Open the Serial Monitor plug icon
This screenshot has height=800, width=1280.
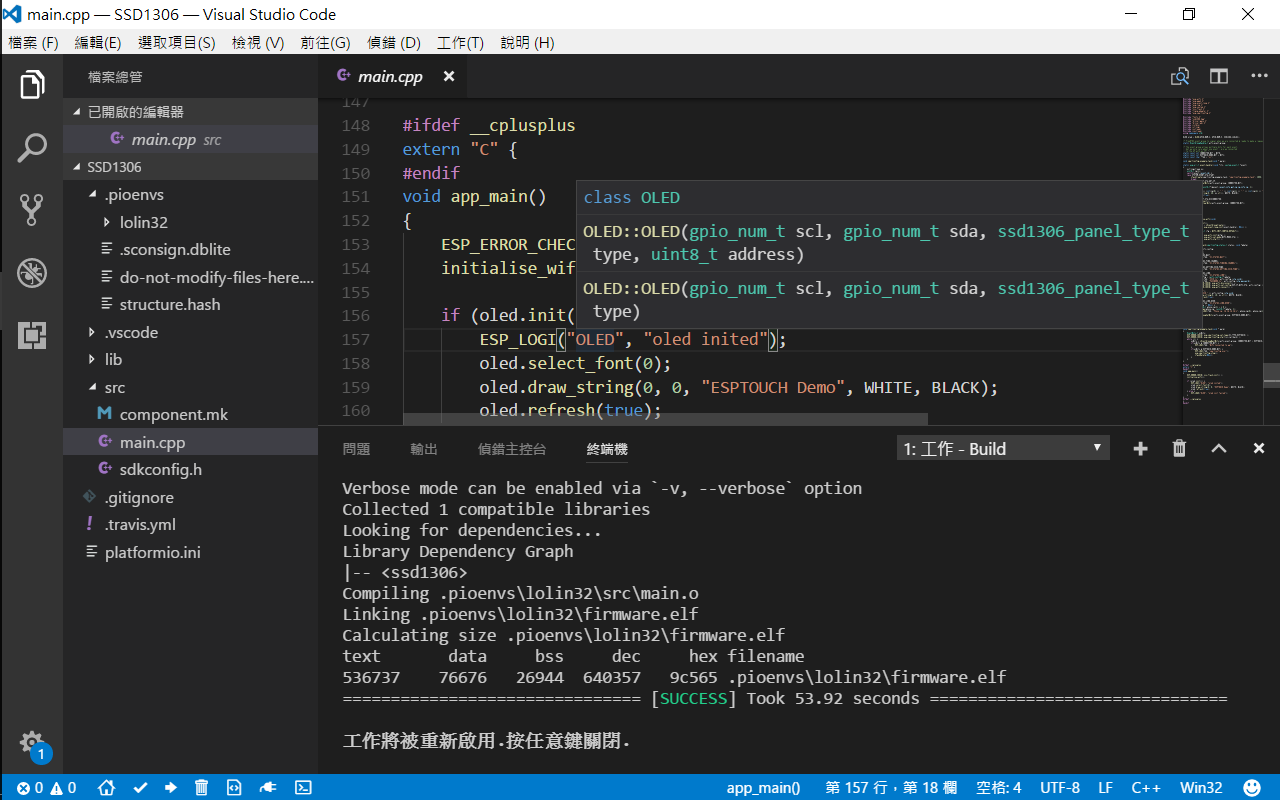click(267, 787)
